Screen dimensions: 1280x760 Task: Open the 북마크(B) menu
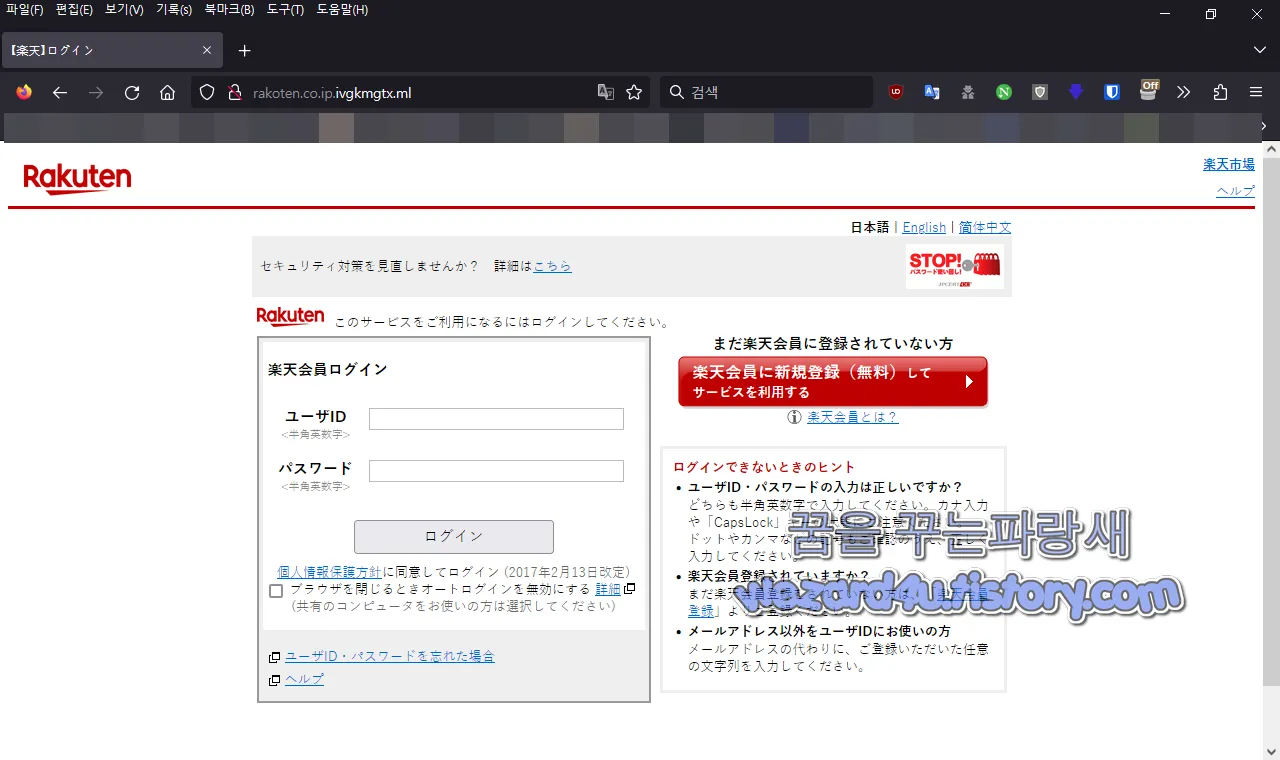point(229,10)
